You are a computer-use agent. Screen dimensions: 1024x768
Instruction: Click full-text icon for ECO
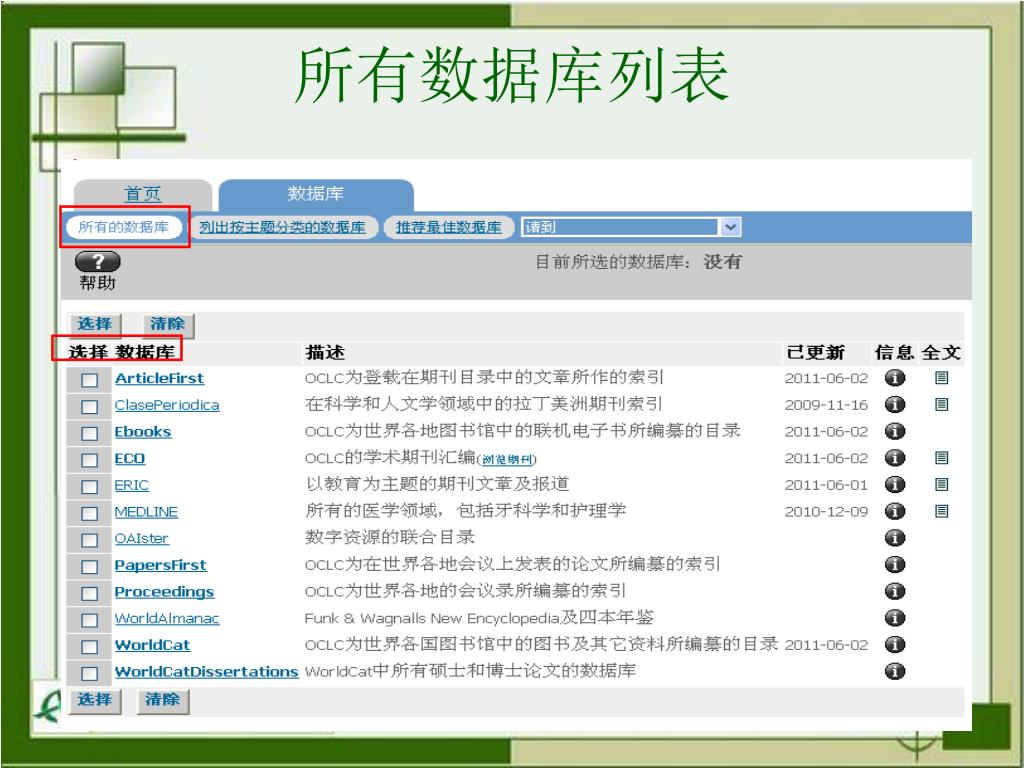point(941,458)
